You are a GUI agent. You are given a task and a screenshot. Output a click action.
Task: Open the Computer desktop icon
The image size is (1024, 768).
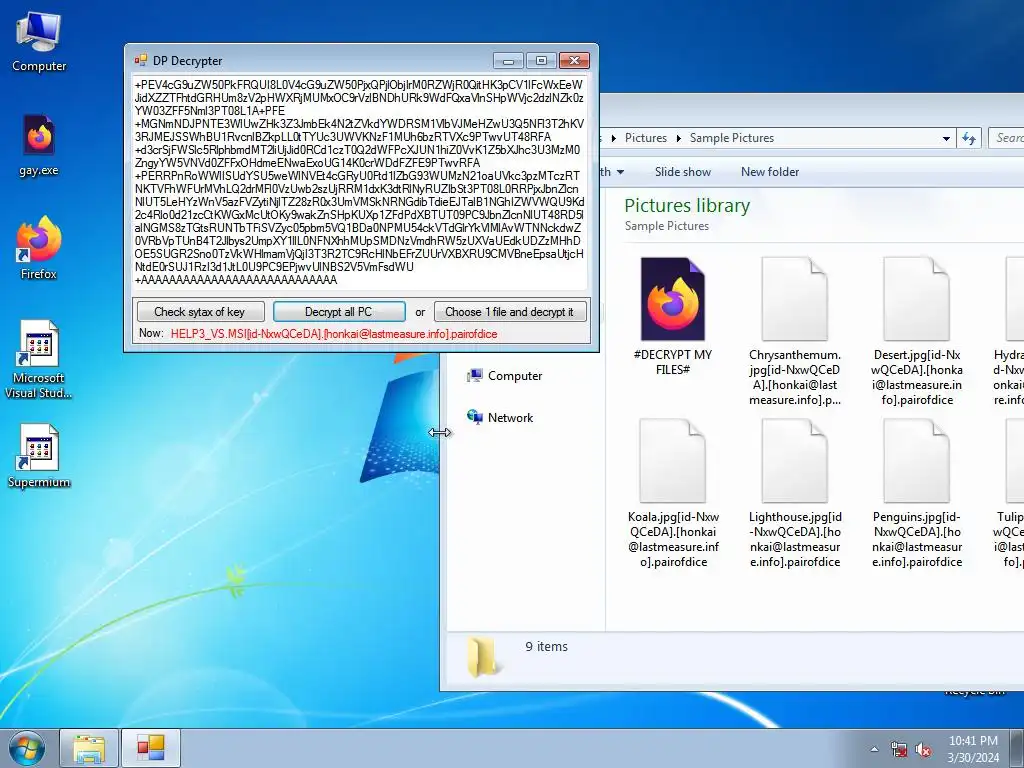point(39,42)
